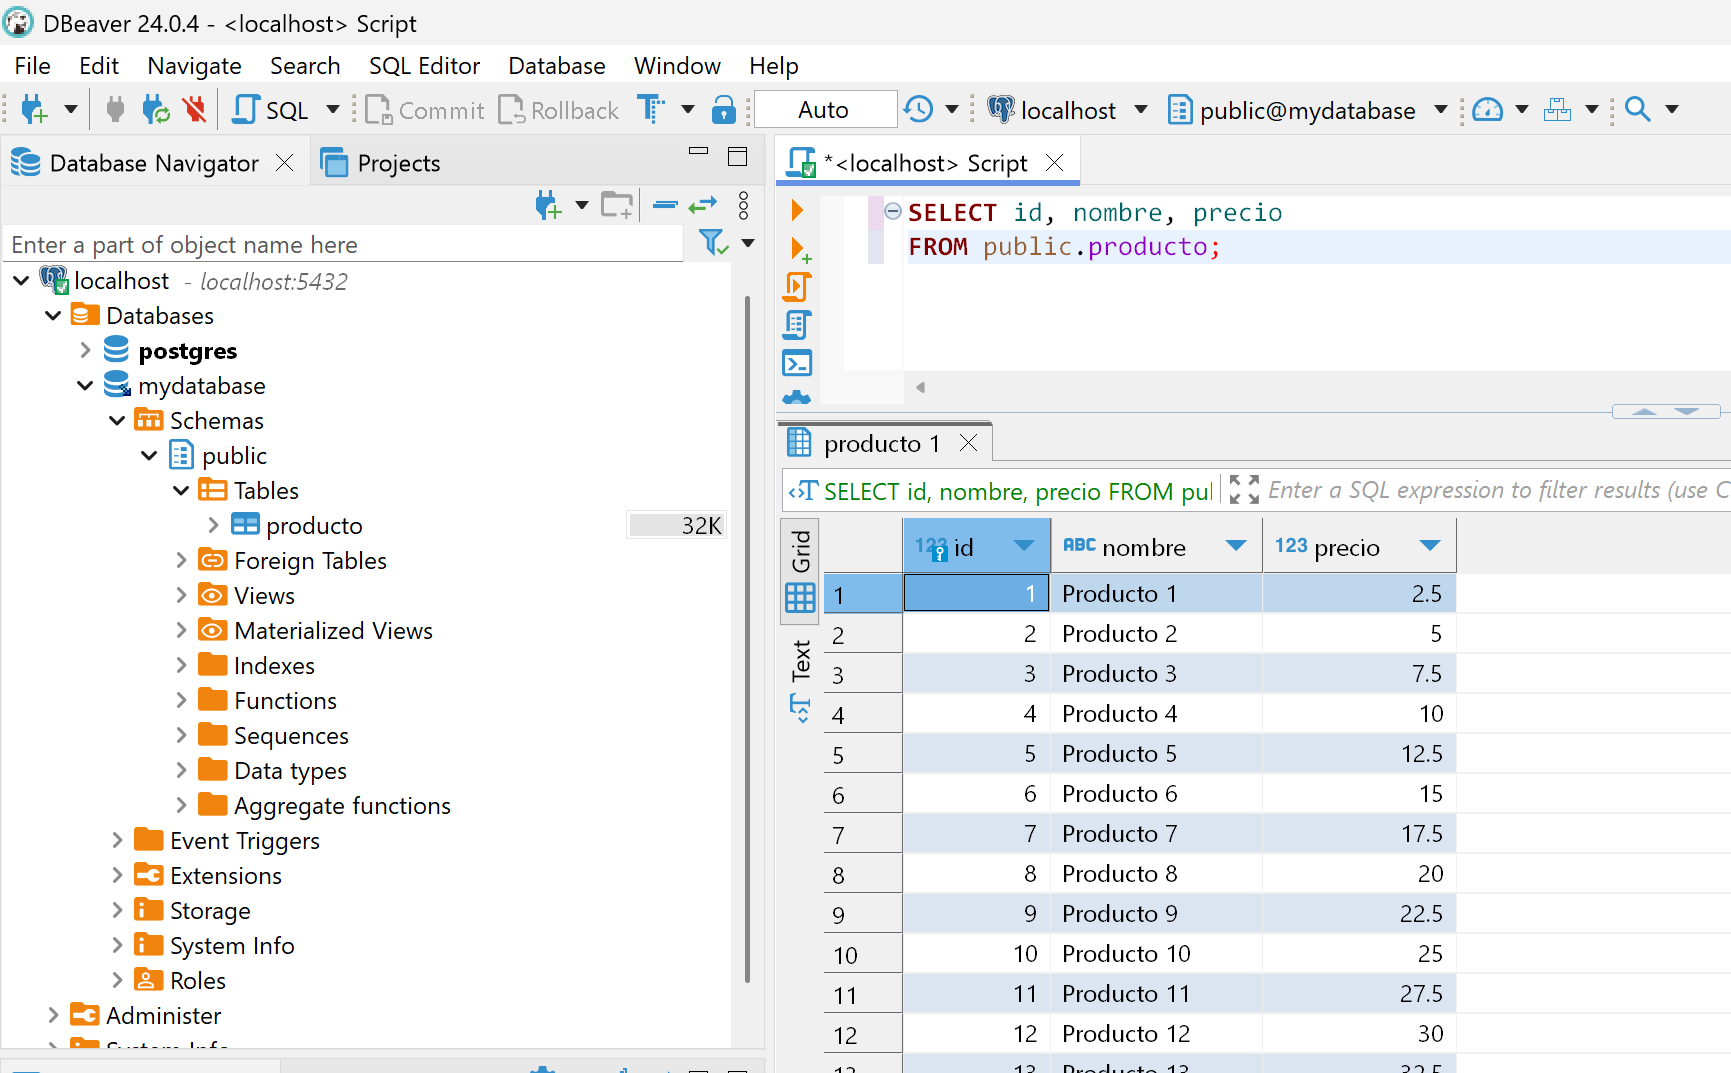1731x1073 pixels.
Task: Rollback the current transaction
Action: tap(558, 109)
